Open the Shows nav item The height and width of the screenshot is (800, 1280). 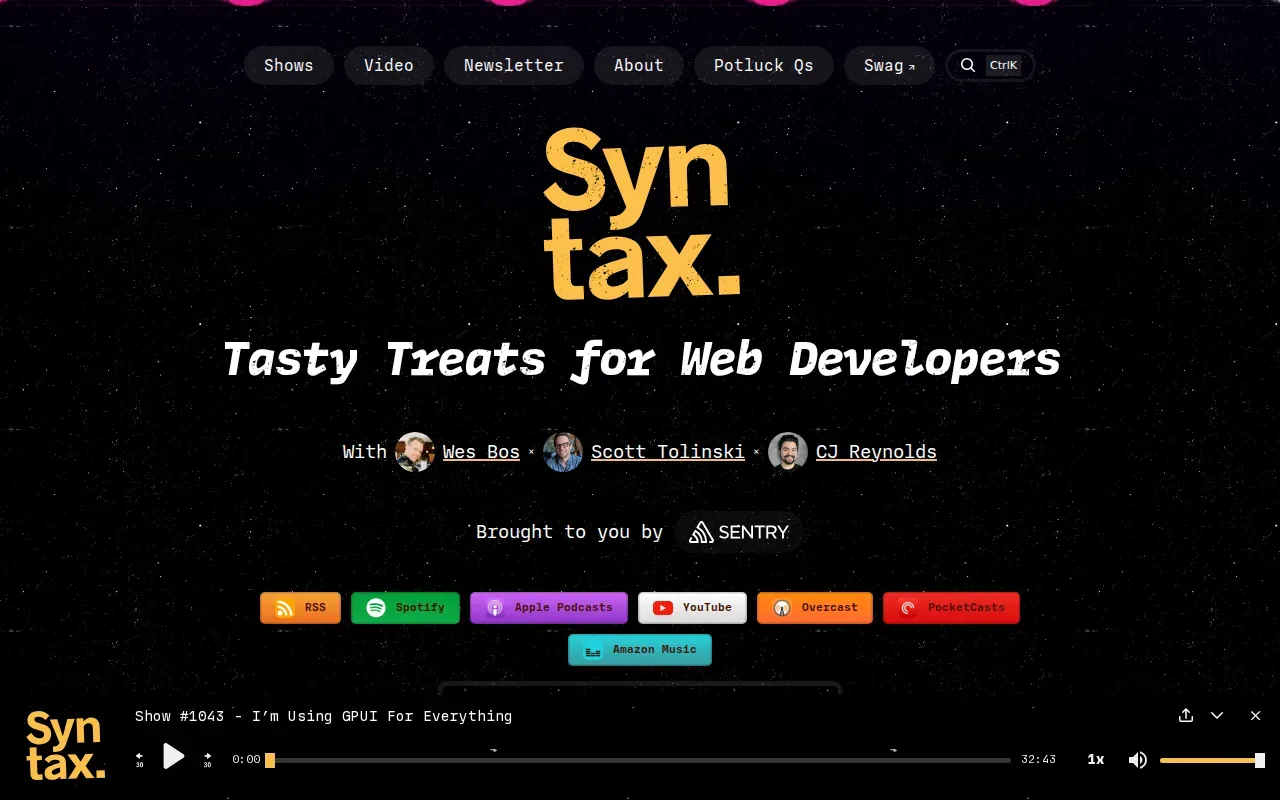point(288,66)
